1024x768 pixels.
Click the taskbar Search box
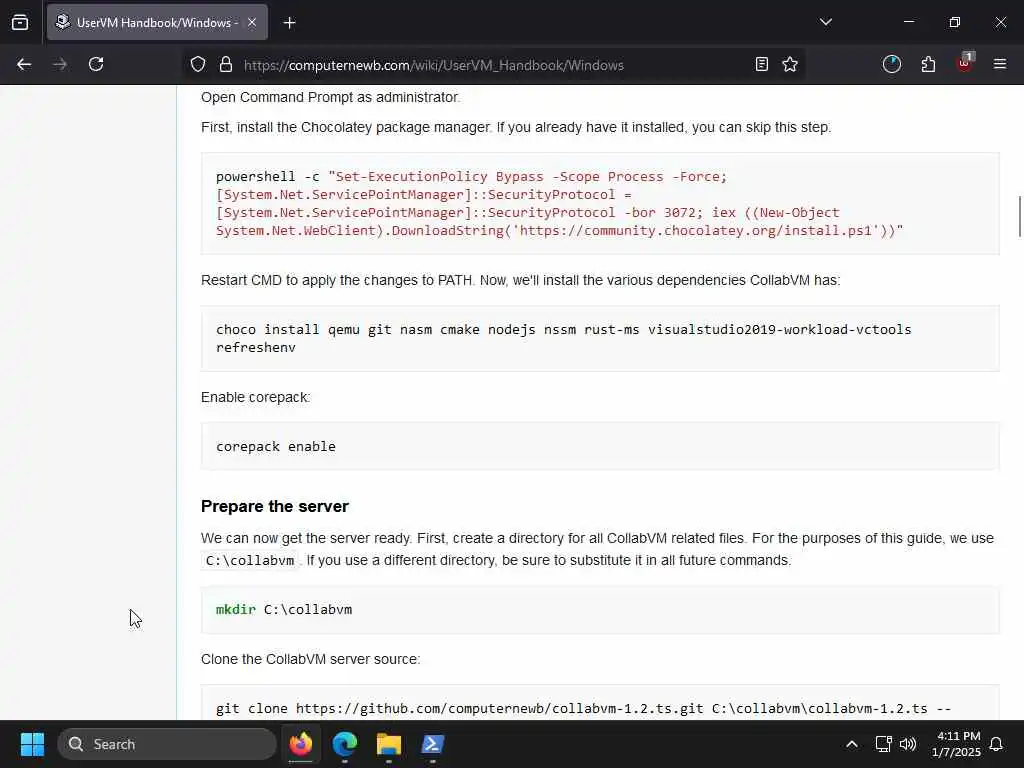pyautogui.click(x=167, y=744)
